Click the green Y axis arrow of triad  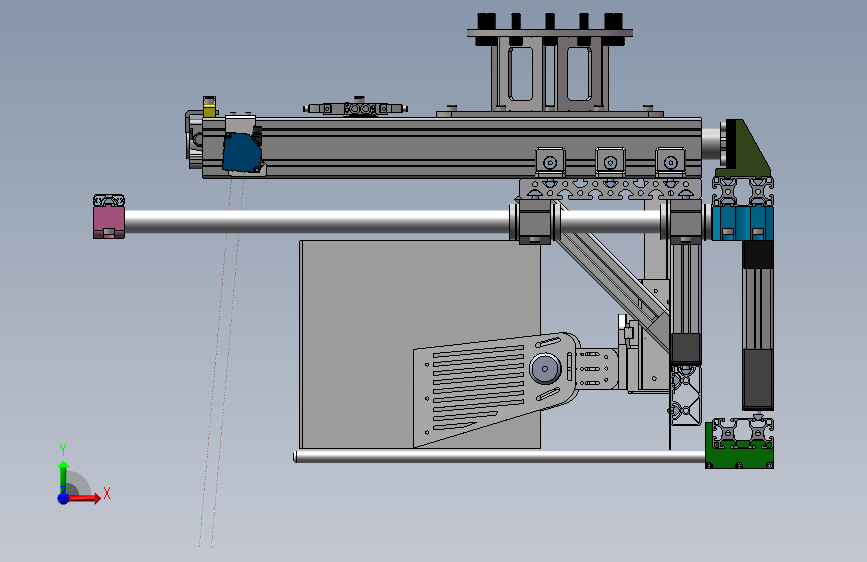point(63,476)
